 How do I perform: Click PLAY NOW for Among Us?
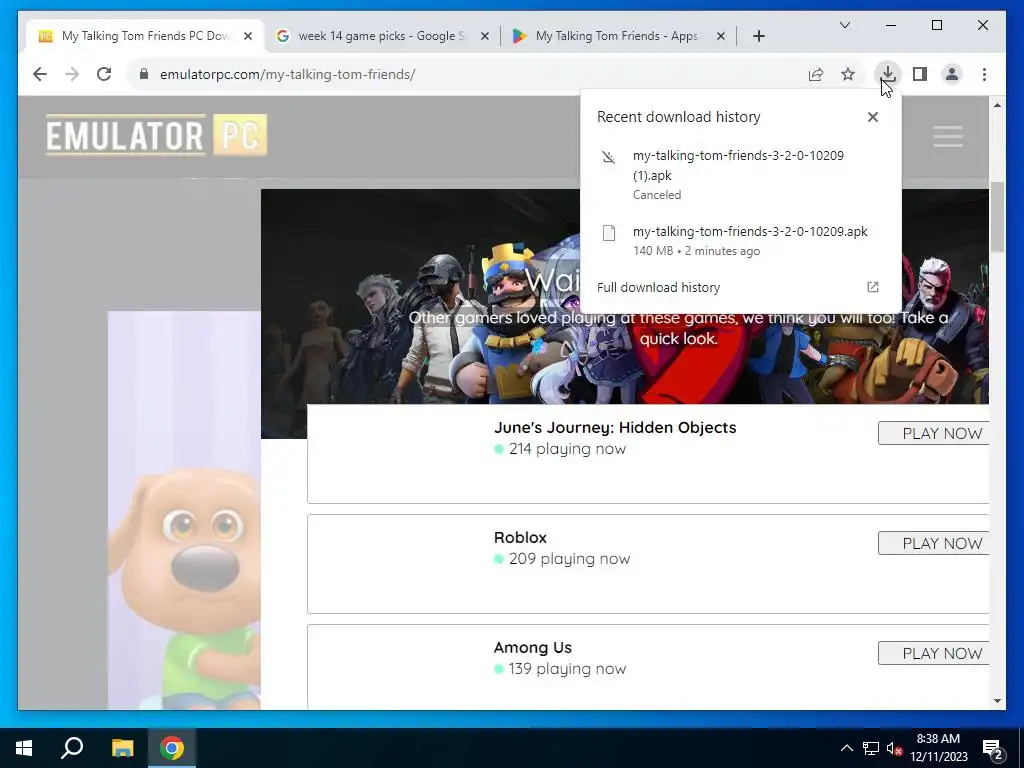click(933, 653)
